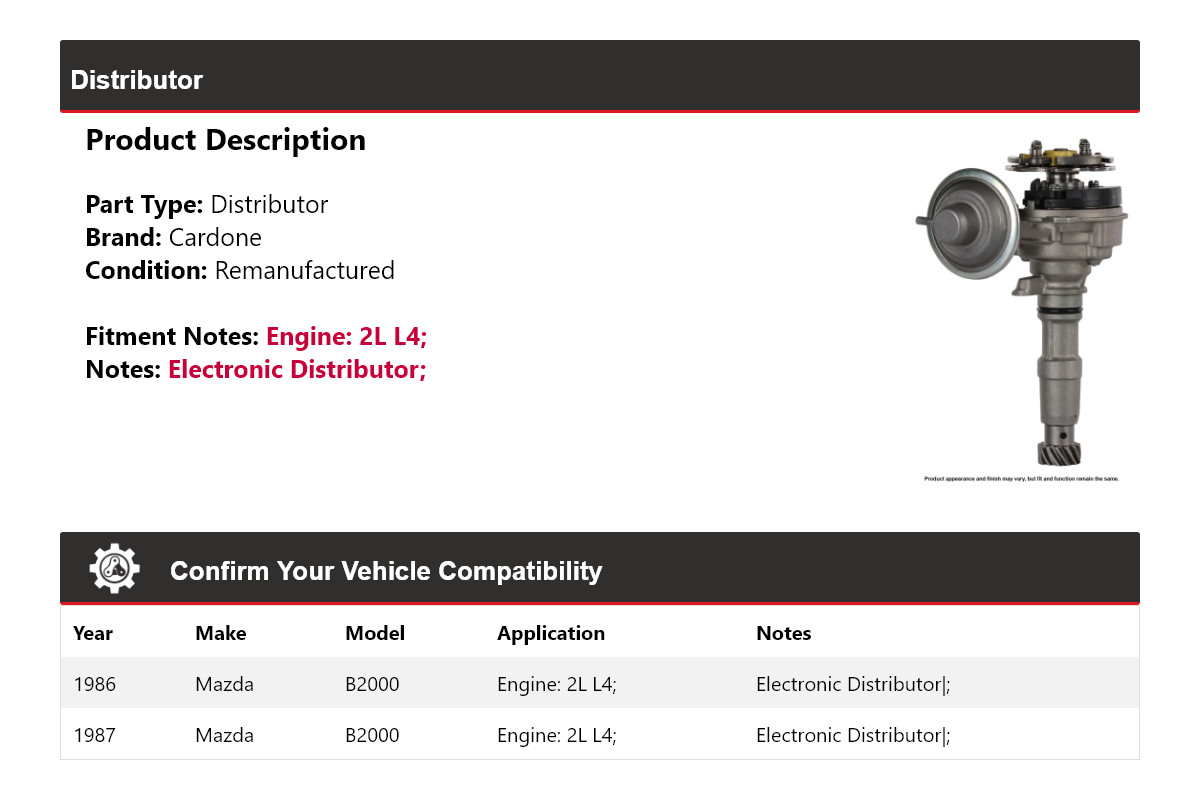Click the red 'Electronic Distributor;' note text
Viewport: 1200px width, 800px height.
297,370
